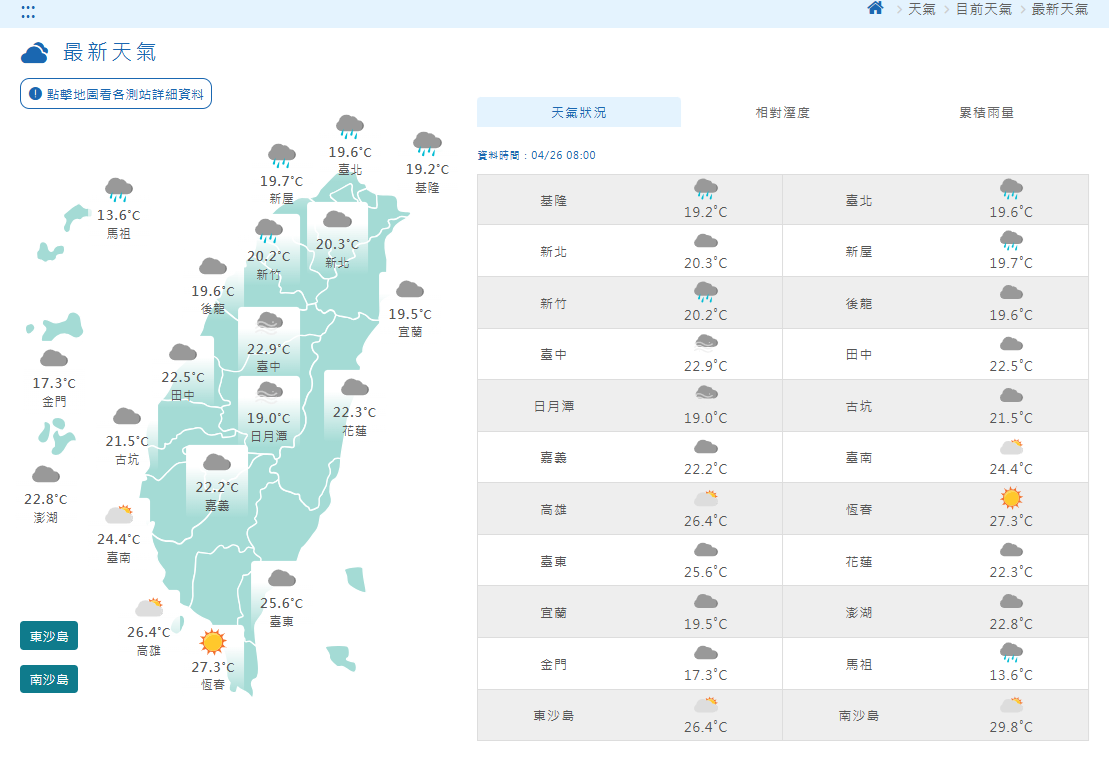Open the grid menu icon at top left
The height and width of the screenshot is (765, 1109).
click(28, 11)
